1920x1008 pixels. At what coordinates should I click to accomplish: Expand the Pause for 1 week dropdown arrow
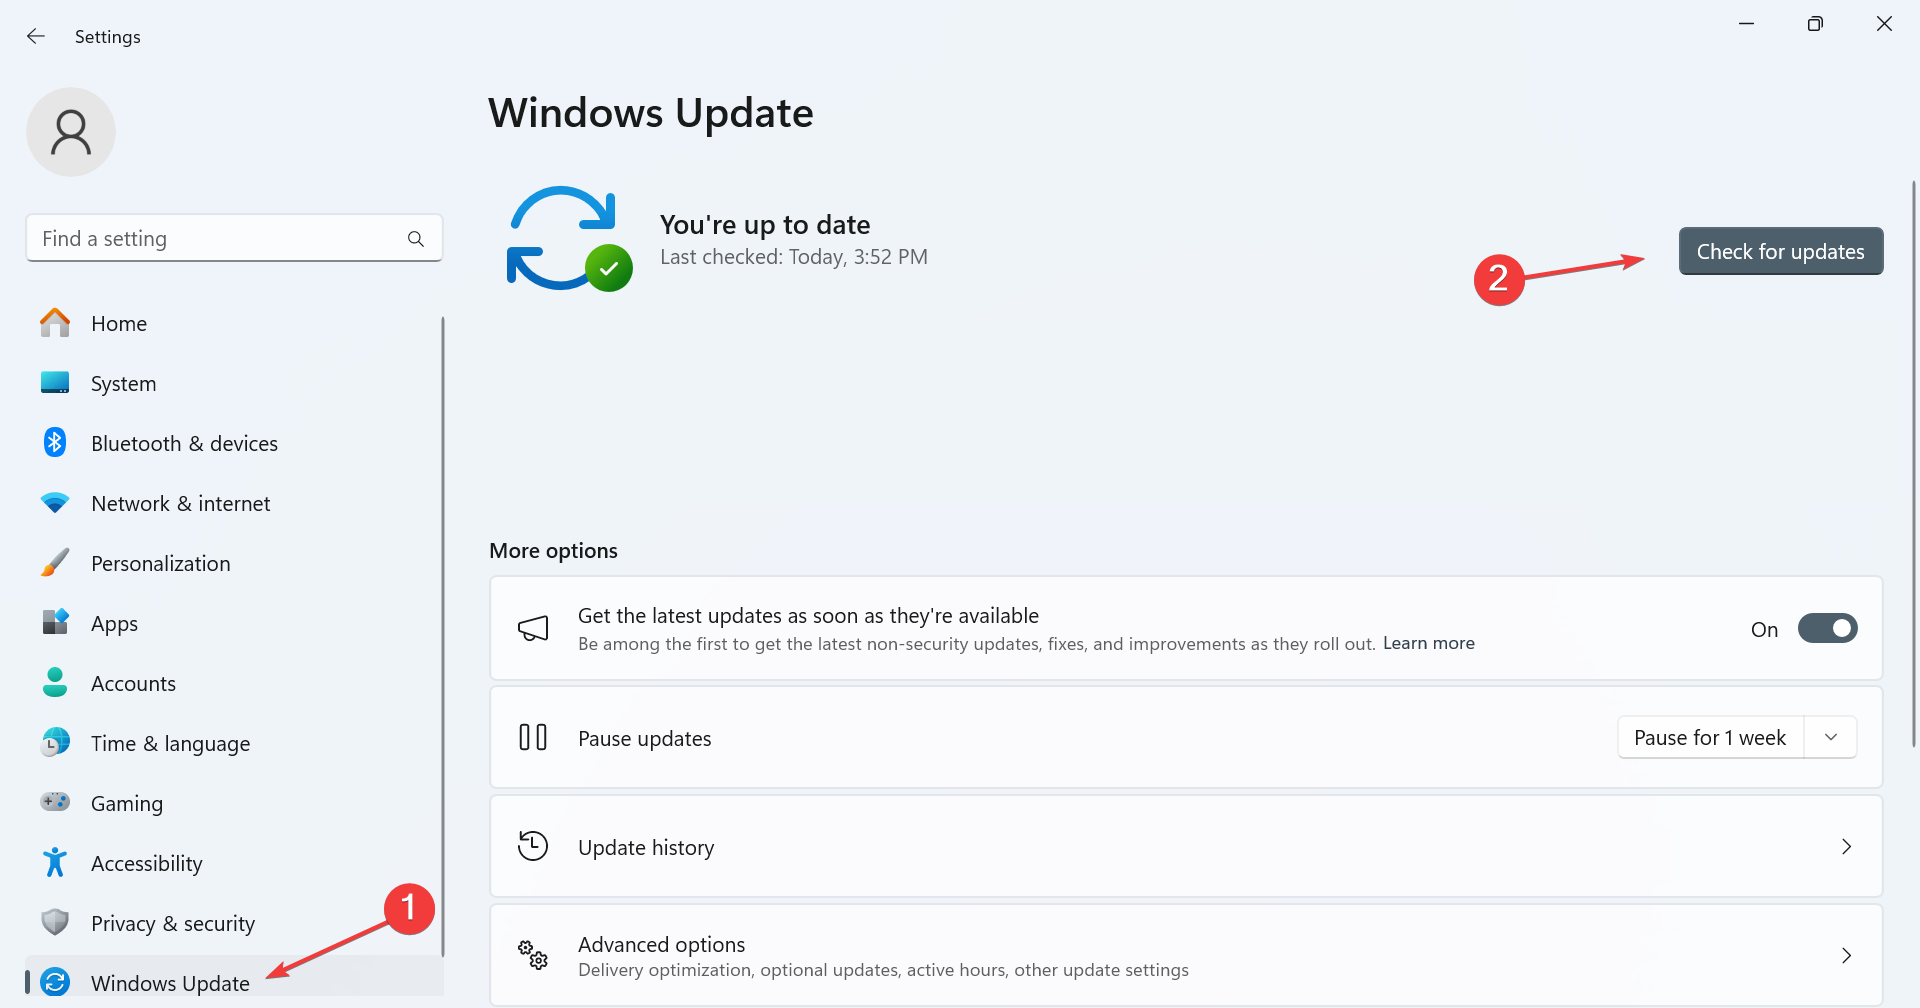[1831, 738]
